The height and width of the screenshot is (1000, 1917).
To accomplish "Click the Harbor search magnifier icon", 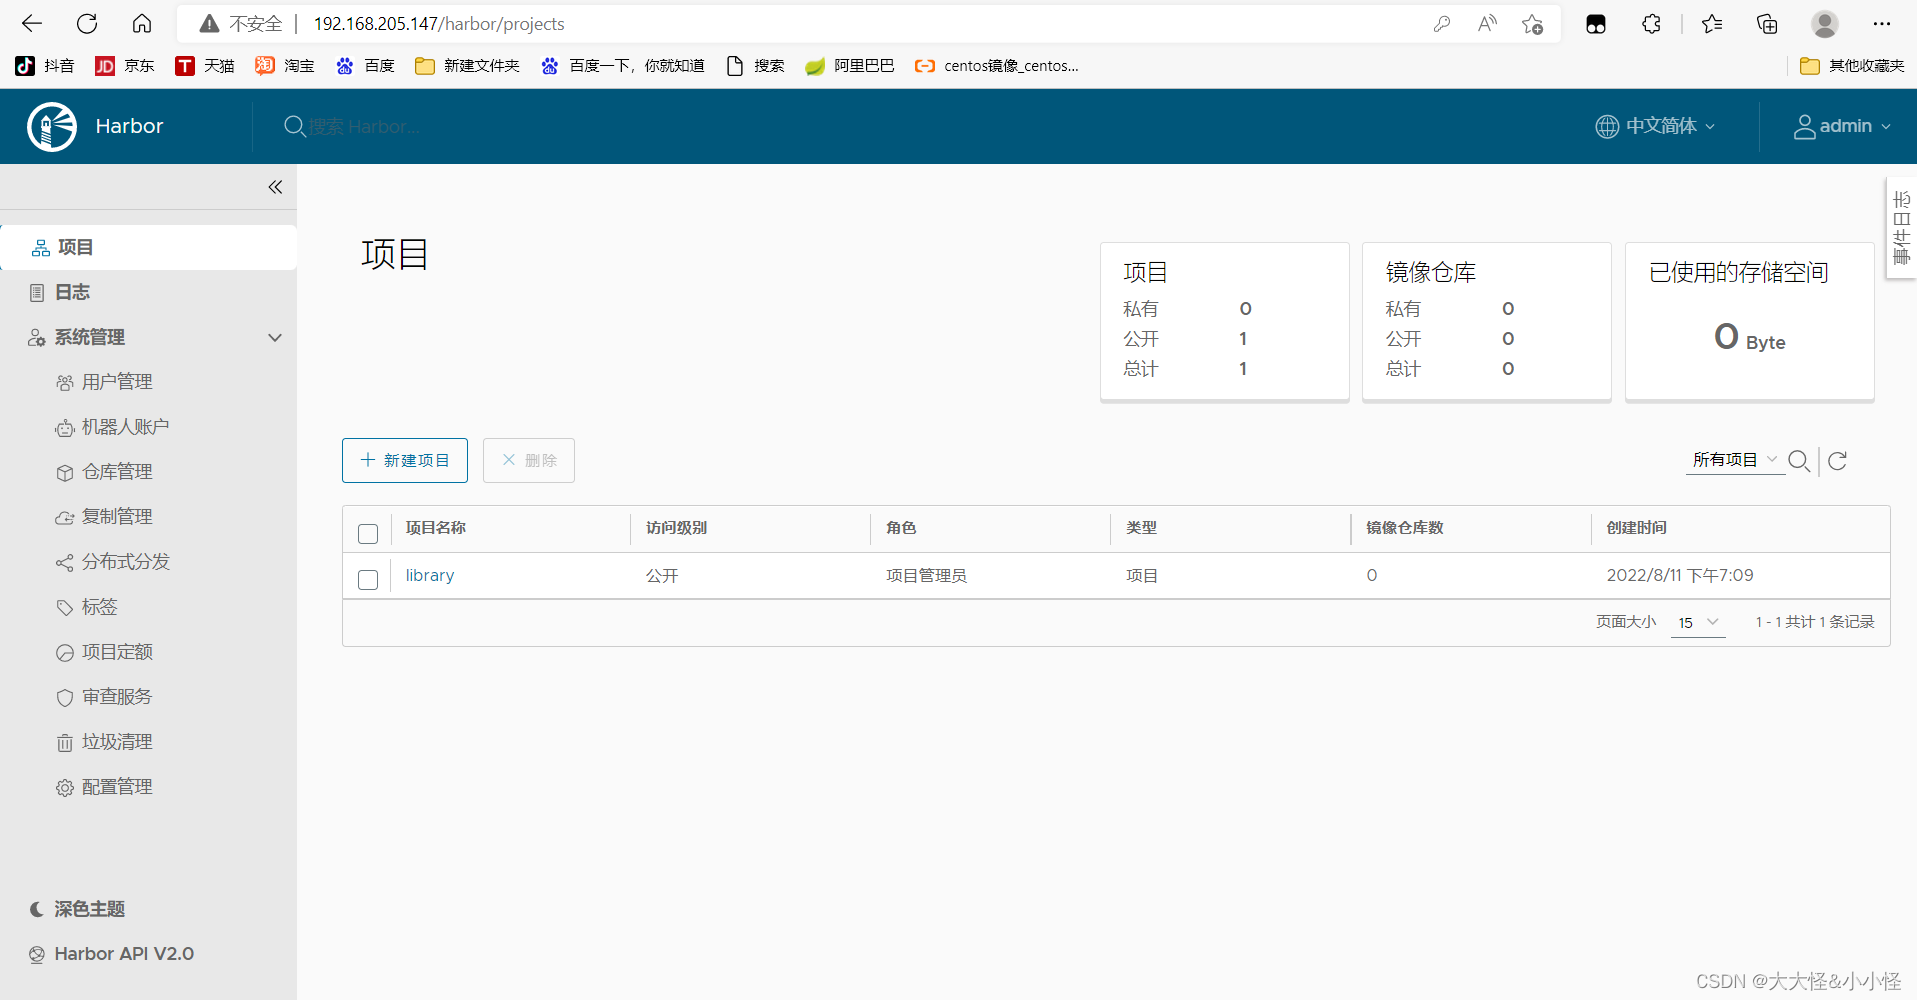I will coord(294,127).
